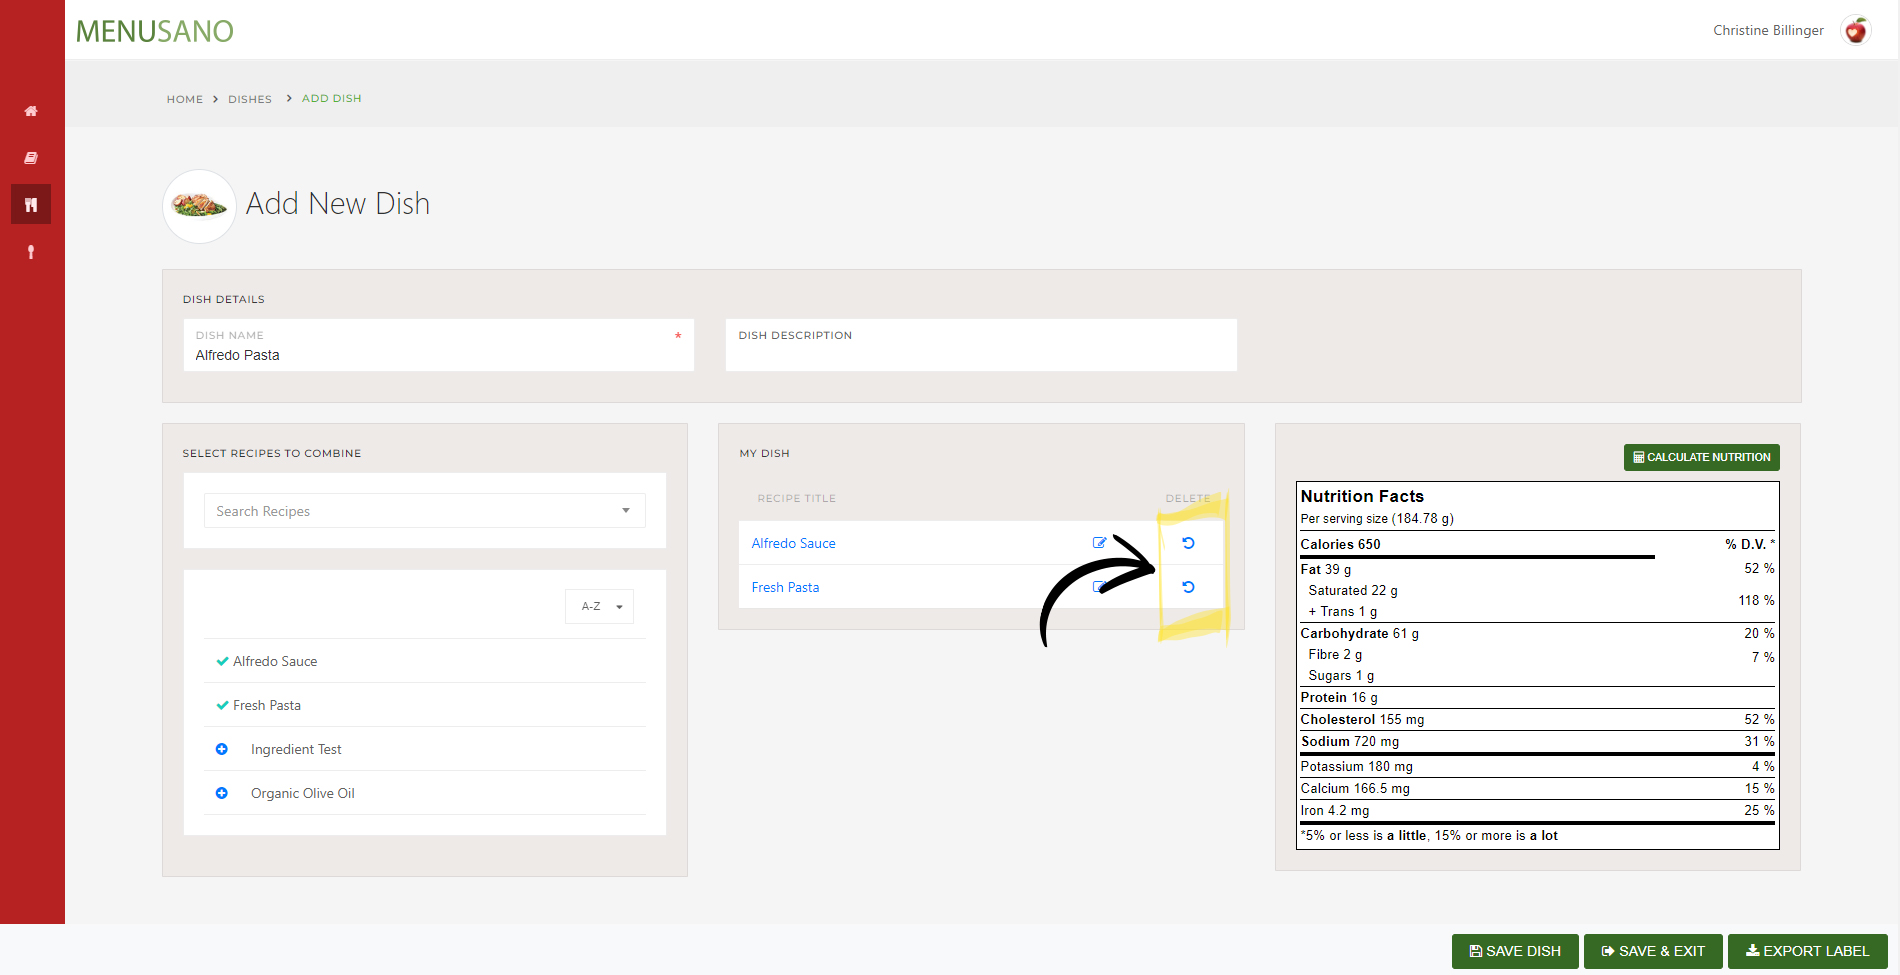Remove Fresh Pasta using its delete icon
The height and width of the screenshot is (975, 1900).
[1188, 587]
